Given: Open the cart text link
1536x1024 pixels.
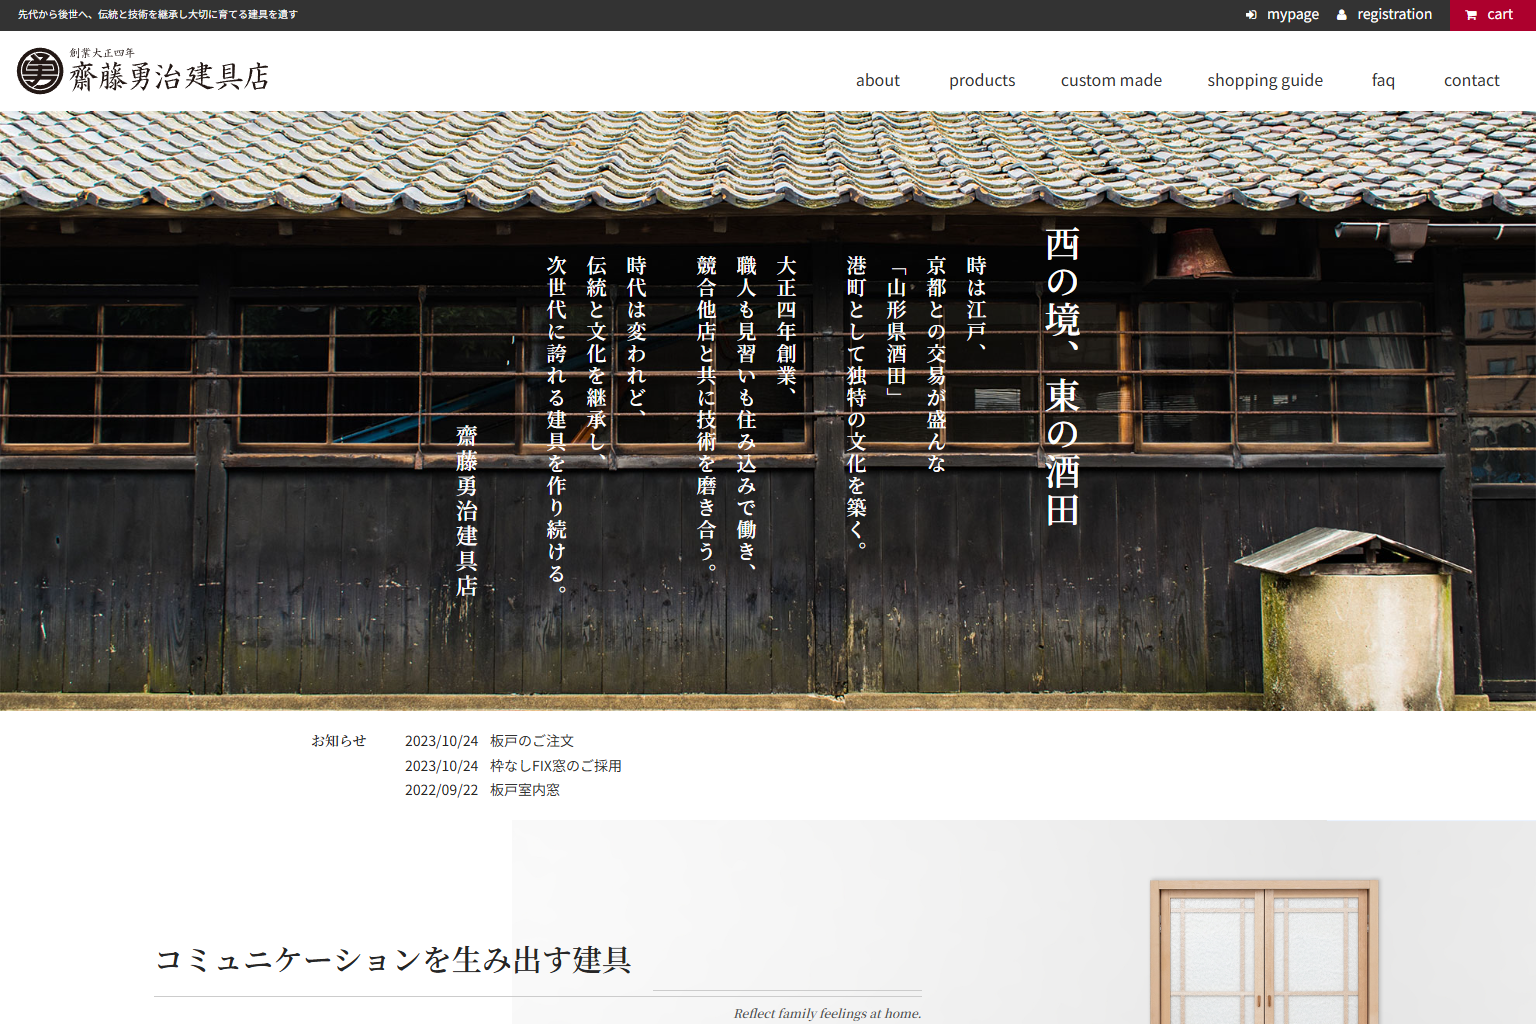Looking at the screenshot, I should pyautogui.click(x=1499, y=15).
